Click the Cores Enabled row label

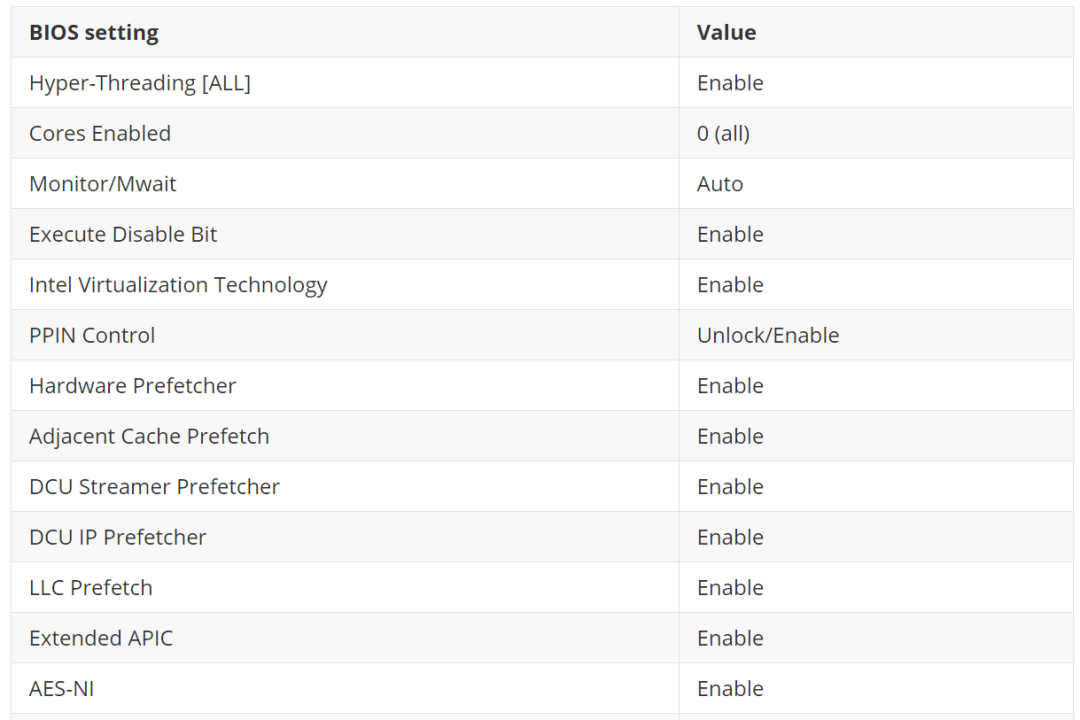click(x=100, y=133)
